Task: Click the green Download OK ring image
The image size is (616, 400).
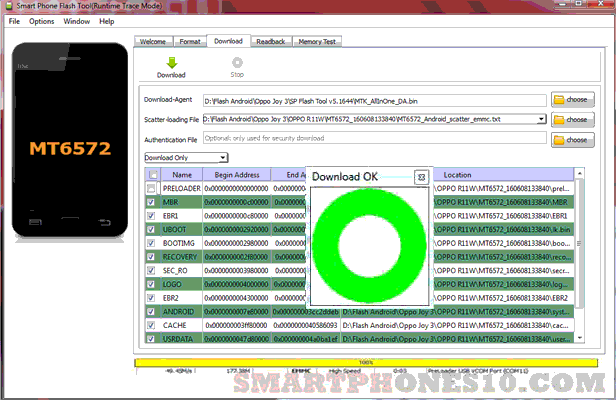Action: tap(369, 246)
